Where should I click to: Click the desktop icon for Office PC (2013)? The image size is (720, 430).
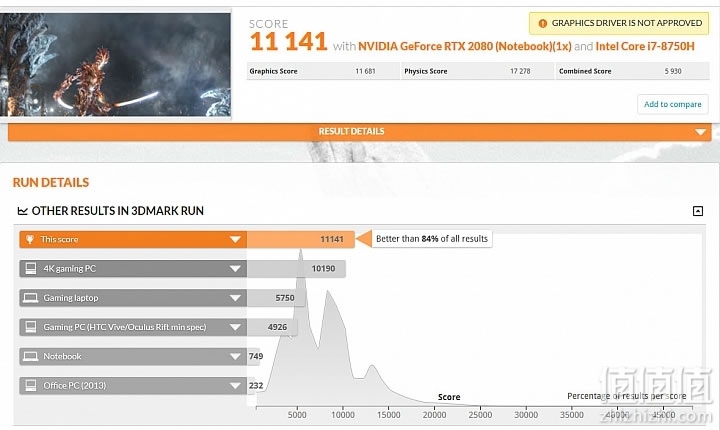tap(31, 385)
